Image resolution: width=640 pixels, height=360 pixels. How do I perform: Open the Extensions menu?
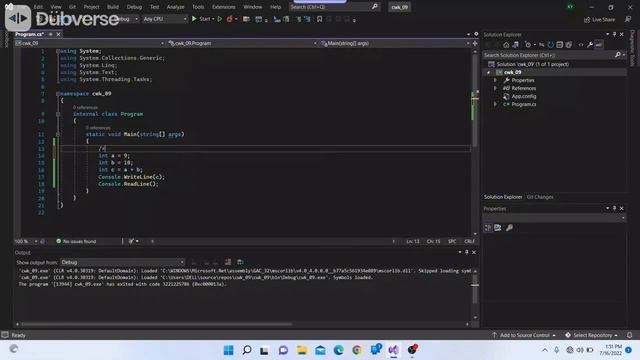tap(224, 7)
